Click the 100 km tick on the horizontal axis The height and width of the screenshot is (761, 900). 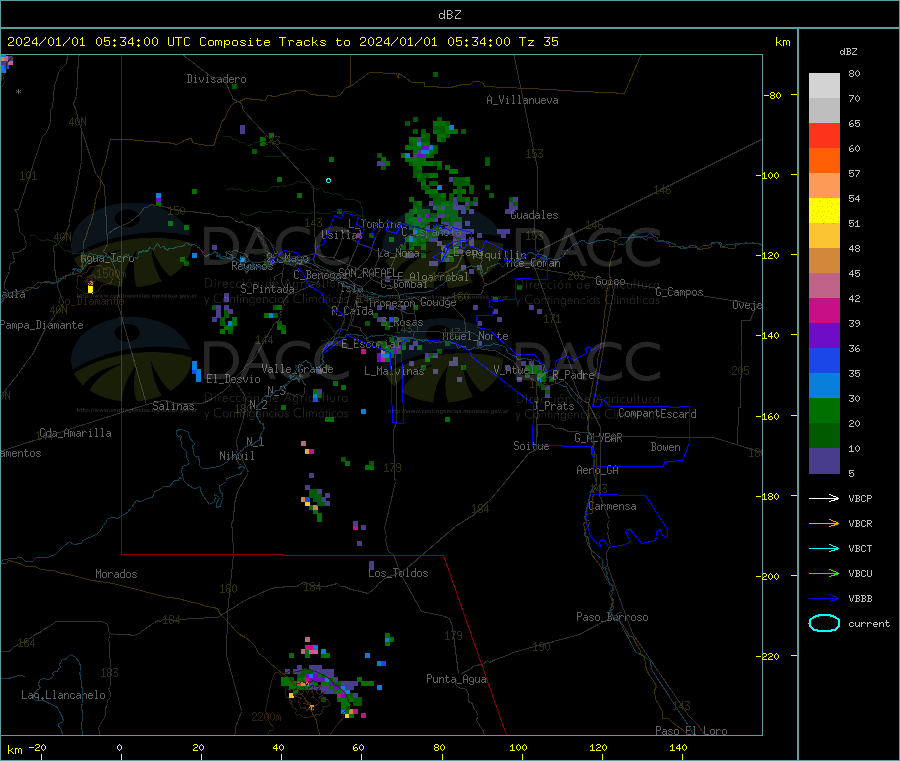click(518, 747)
